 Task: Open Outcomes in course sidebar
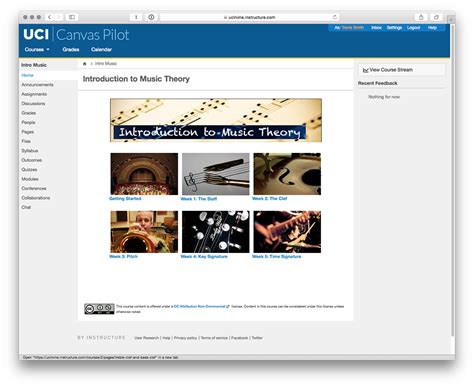[x=32, y=160]
